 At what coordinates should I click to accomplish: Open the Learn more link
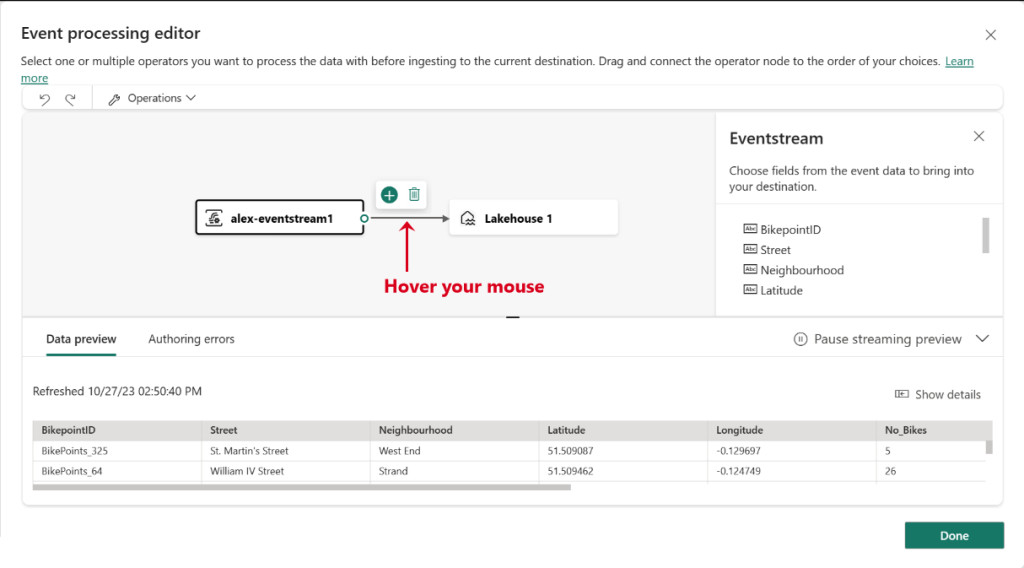tap(958, 62)
